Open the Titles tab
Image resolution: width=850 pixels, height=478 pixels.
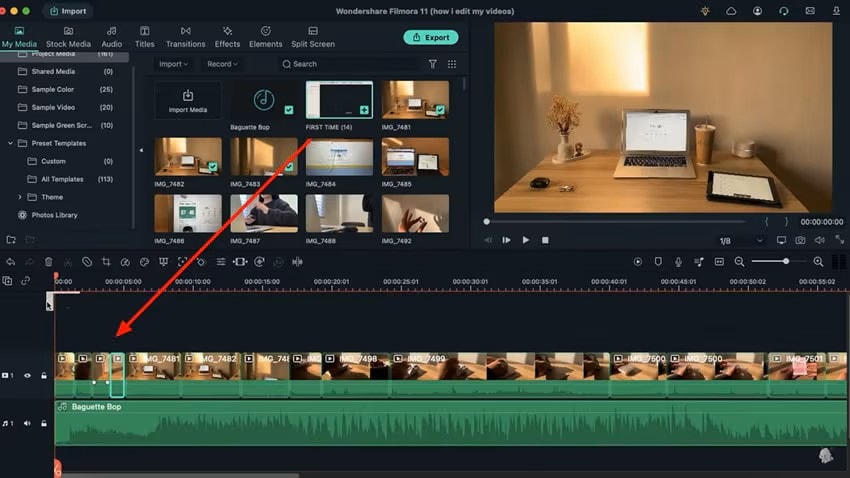coord(145,37)
